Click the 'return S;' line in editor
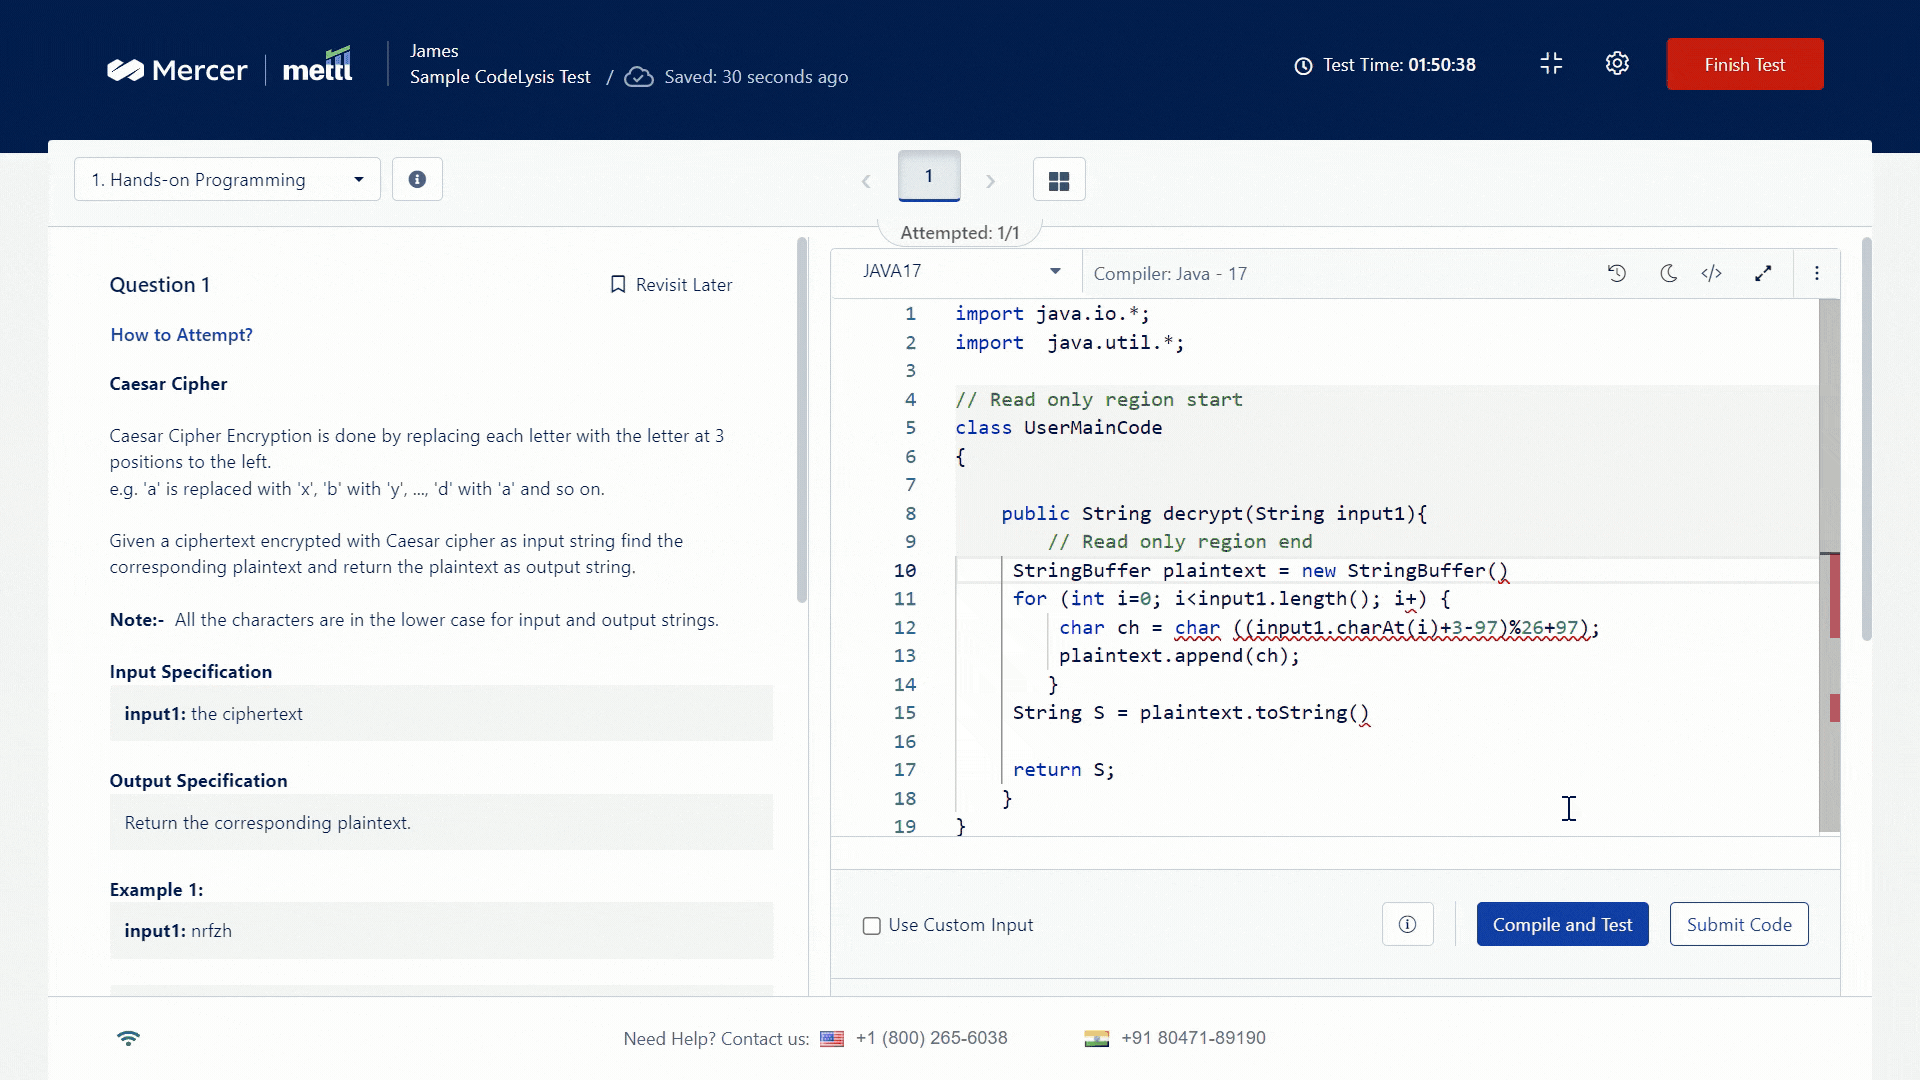The image size is (1920, 1080). pyautogui.click(x=1063, y=770)
